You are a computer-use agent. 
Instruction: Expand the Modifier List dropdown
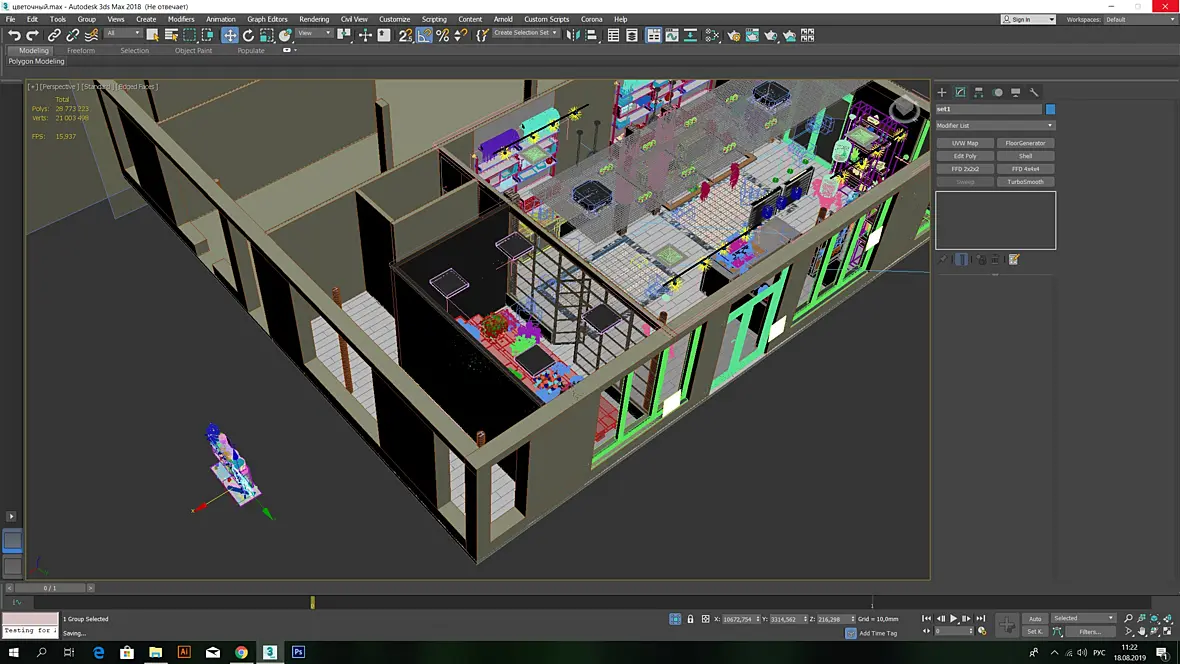coord(995,126)
